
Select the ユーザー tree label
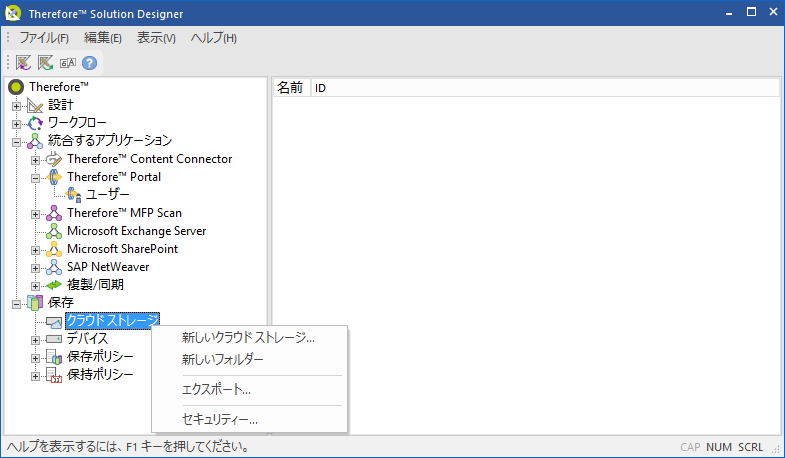[108, 194]
